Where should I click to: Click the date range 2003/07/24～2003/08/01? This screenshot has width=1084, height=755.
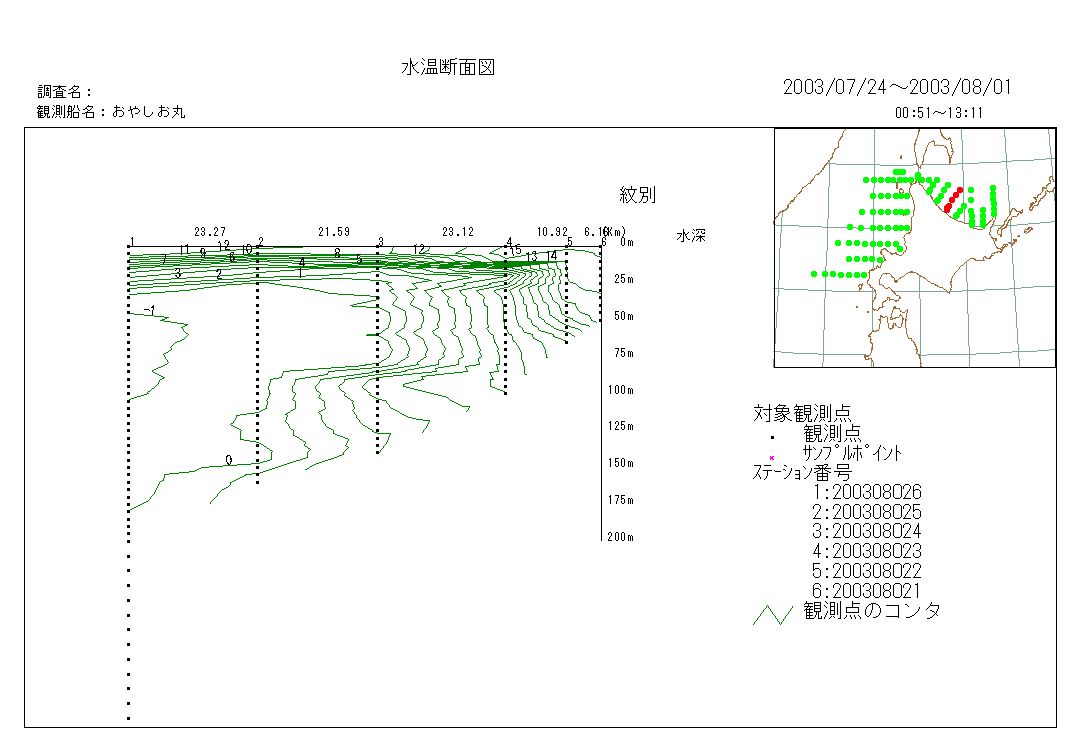(x=897, y=87)
